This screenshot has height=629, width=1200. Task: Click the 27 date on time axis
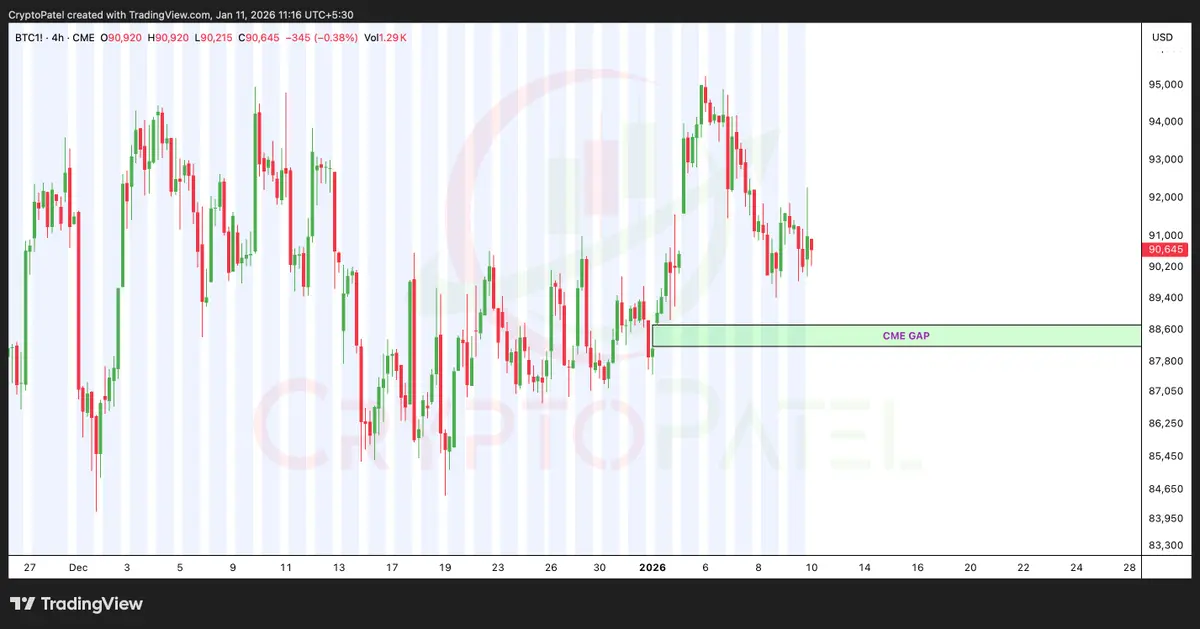[x=30, y=567]
